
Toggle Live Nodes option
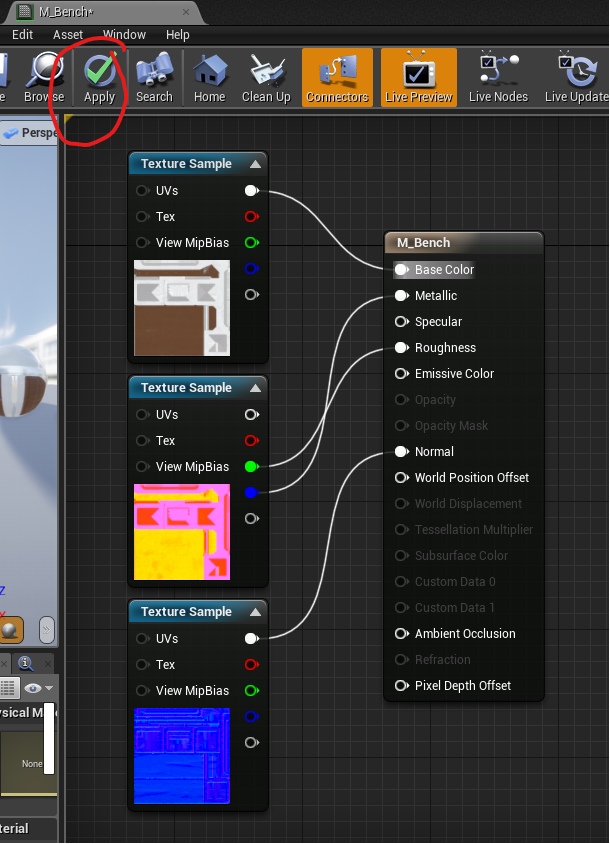498,78
